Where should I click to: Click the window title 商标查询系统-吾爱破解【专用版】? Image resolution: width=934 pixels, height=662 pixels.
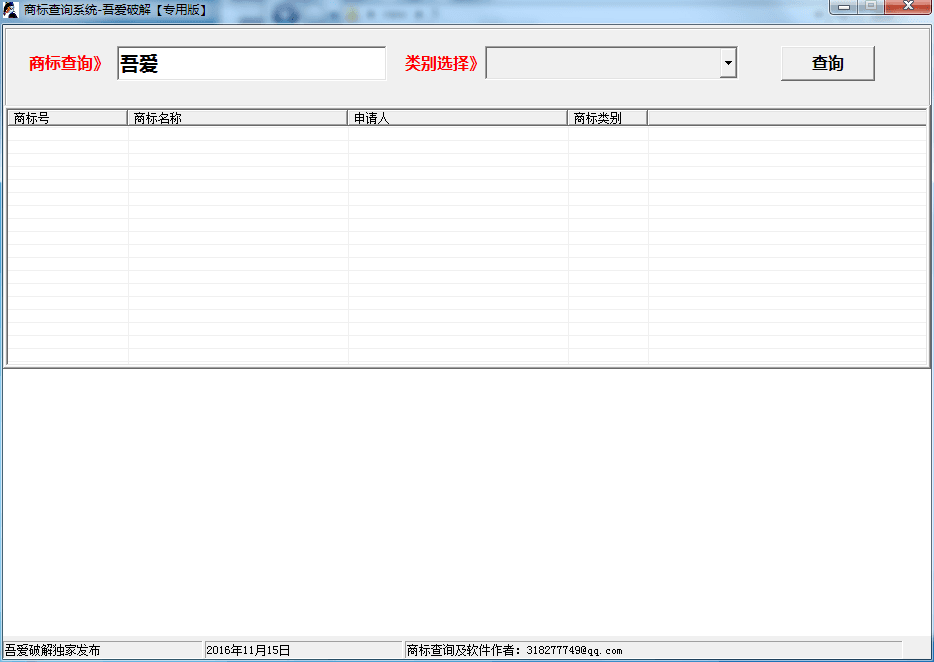[116, 10]
